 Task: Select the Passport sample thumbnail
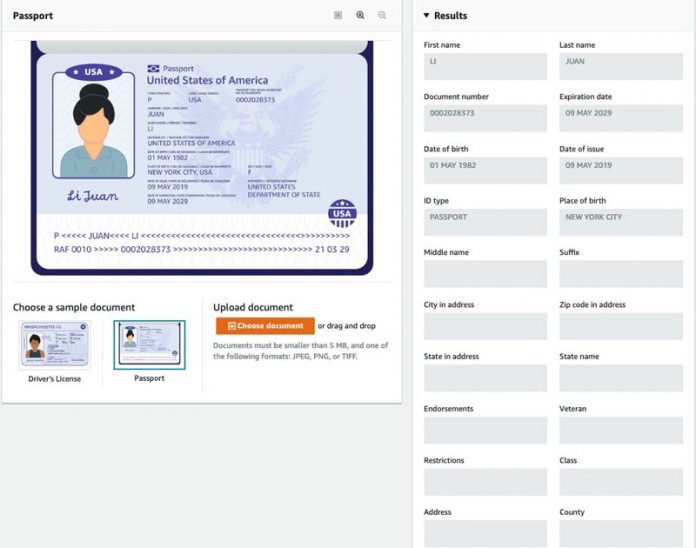click(150, 345)
